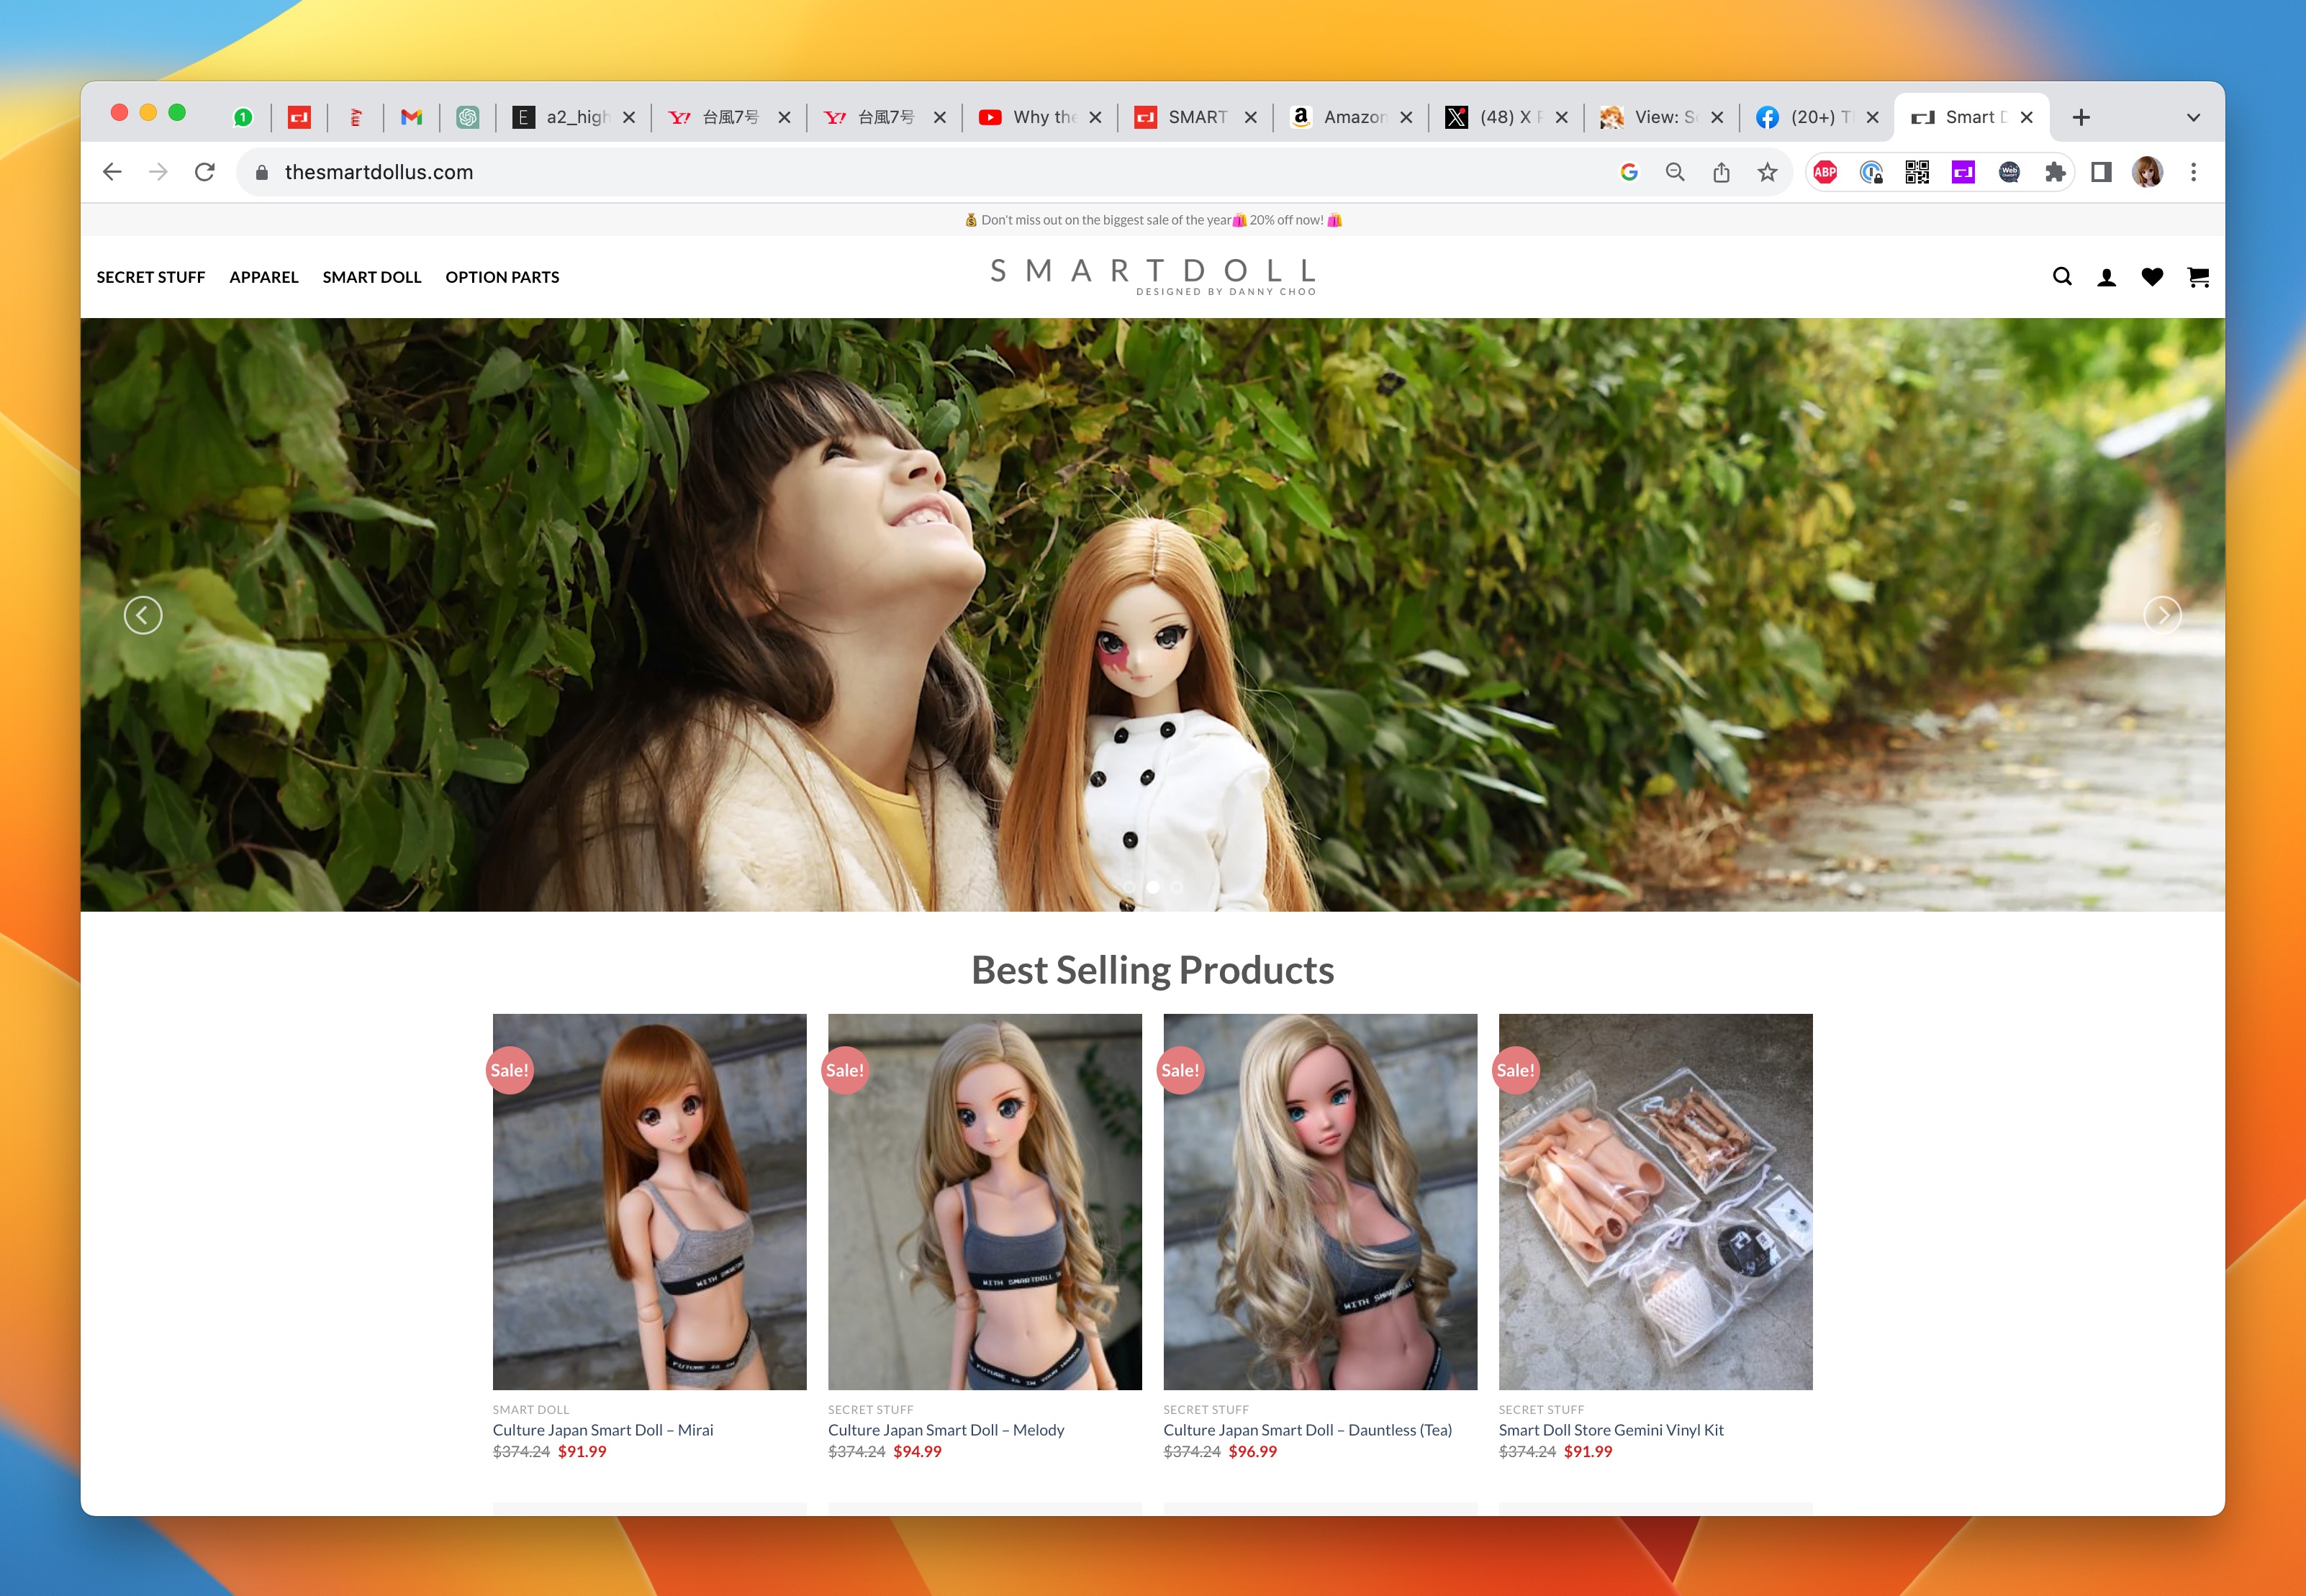Select the middle carousel slide dot
Viewport: 2306px width, 1596px height.
(1153, 887)
